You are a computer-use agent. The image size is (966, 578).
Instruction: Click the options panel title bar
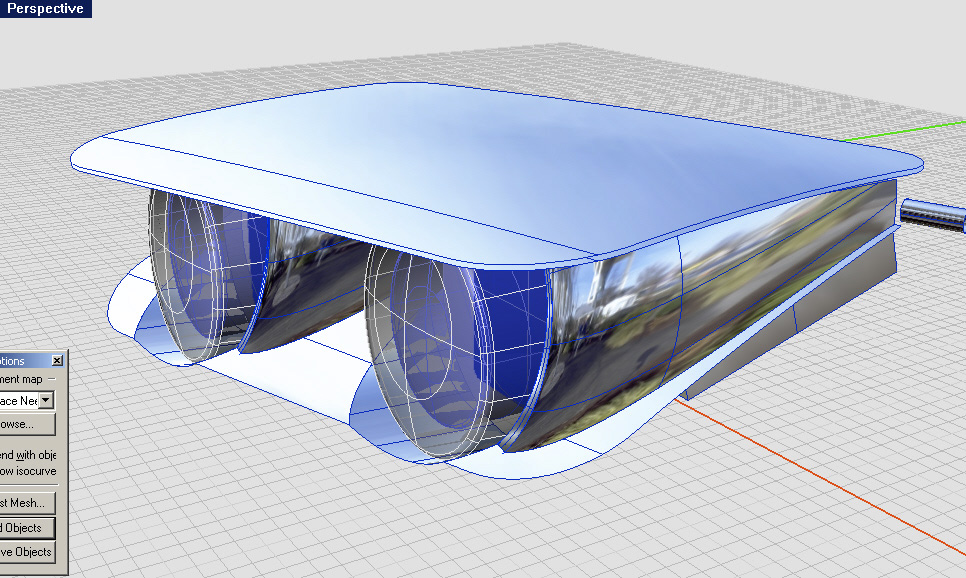click(x=24, y=360)
